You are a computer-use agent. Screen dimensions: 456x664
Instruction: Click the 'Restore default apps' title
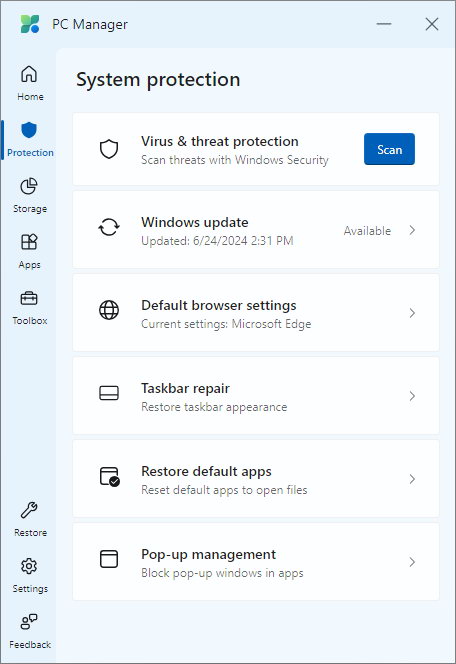206,471
